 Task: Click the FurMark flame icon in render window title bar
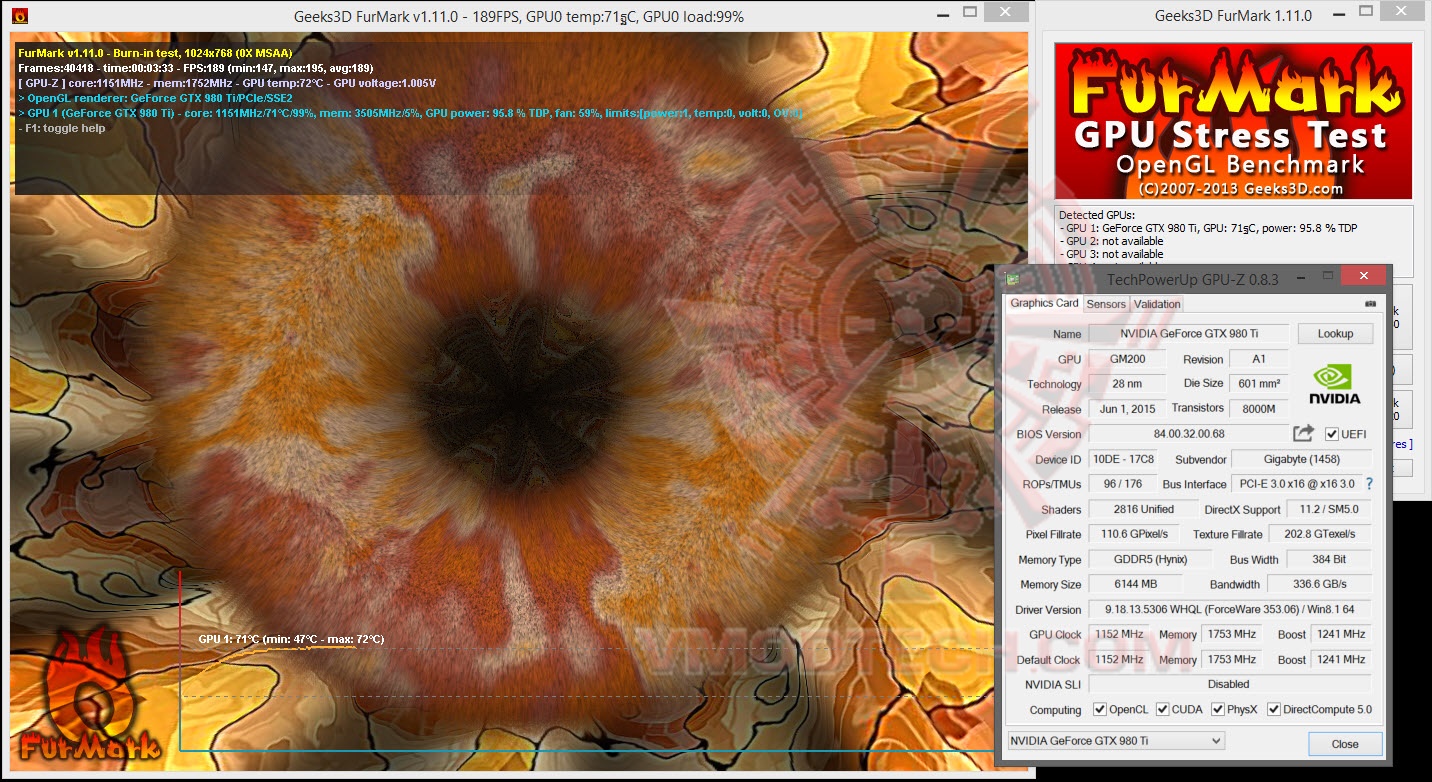(x=20, y=16)
